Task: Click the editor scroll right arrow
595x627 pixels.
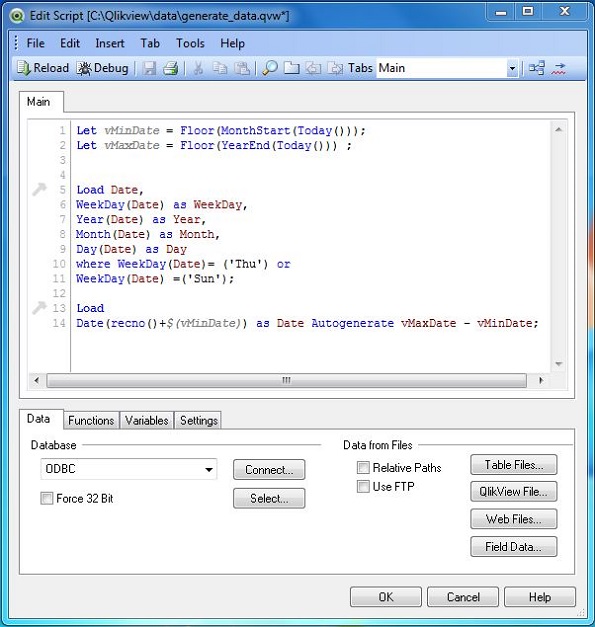Action: [541, 380]
